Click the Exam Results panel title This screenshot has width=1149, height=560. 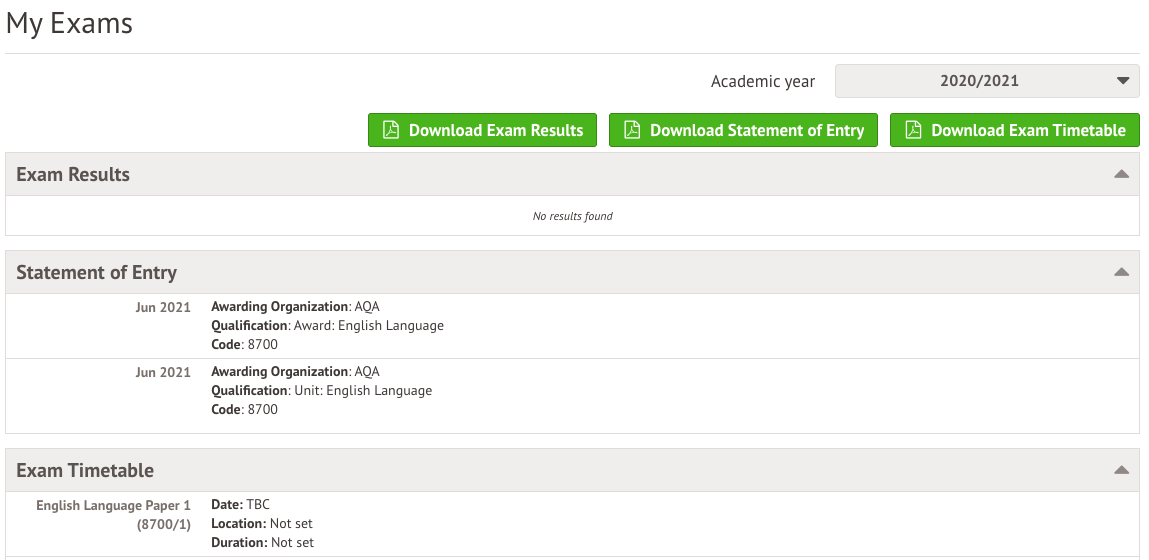(x=73, y=174)
